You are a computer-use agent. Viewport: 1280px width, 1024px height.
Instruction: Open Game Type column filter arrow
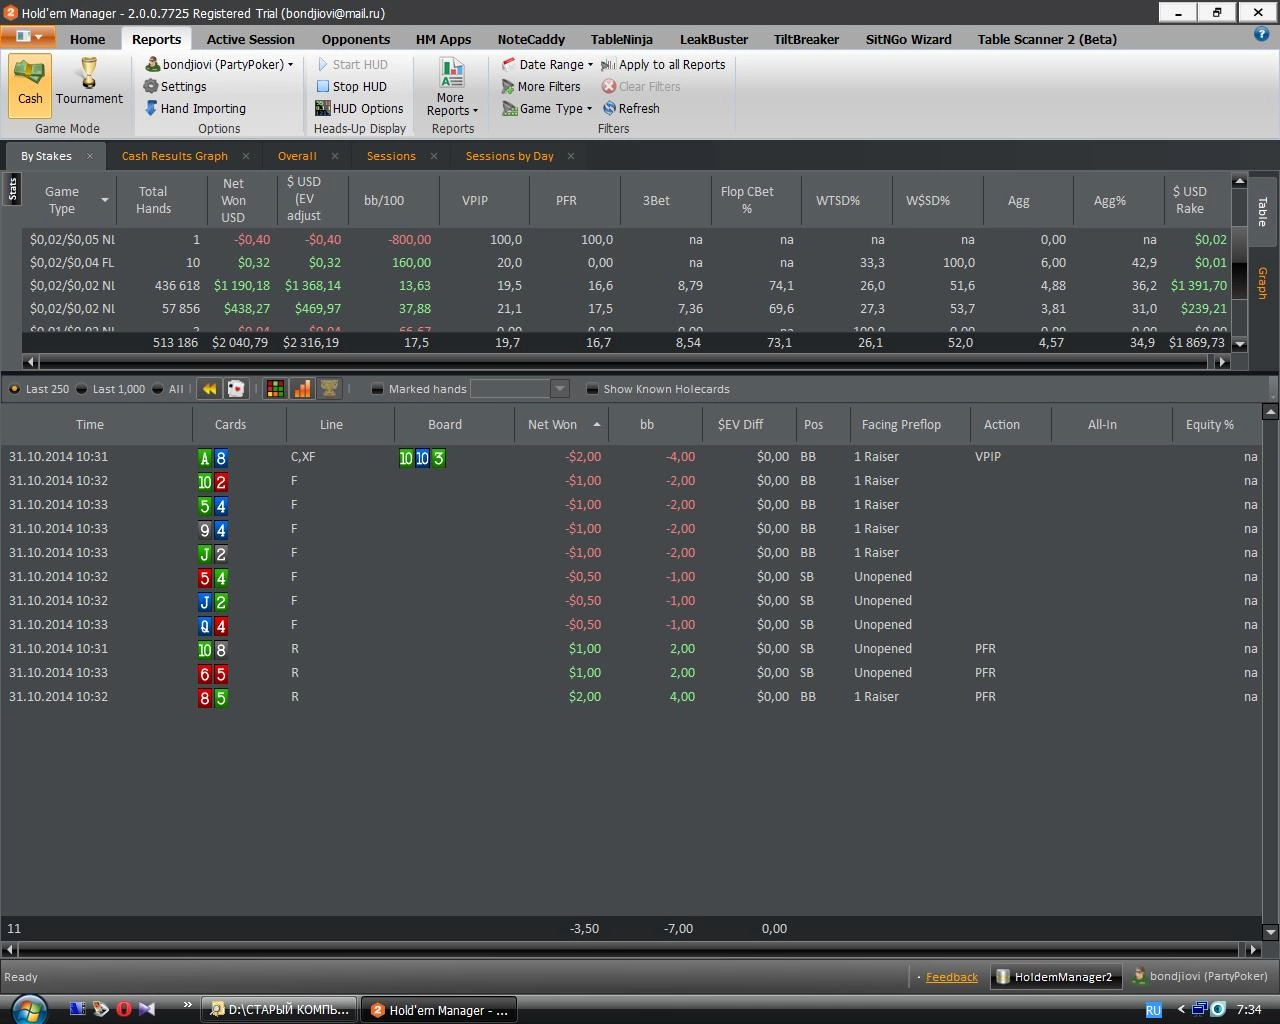(x=104, y=201)
